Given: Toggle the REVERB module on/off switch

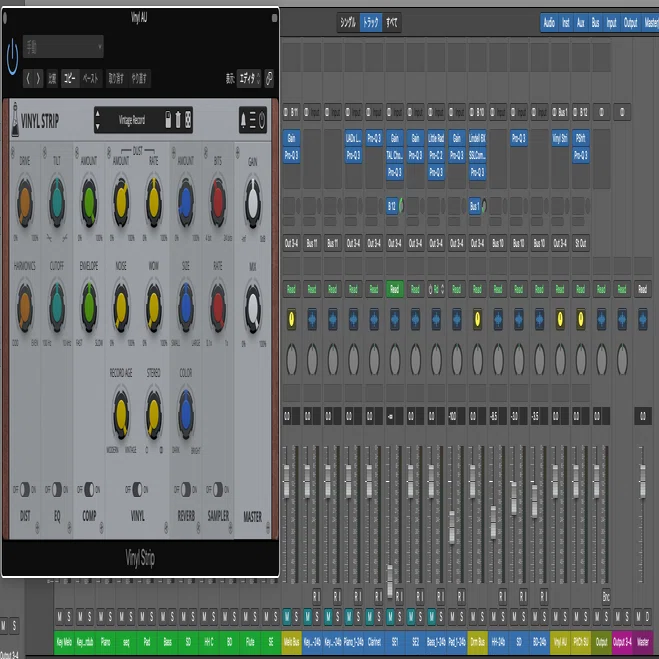Looking at the screenshot, I should tap(186, 490).
